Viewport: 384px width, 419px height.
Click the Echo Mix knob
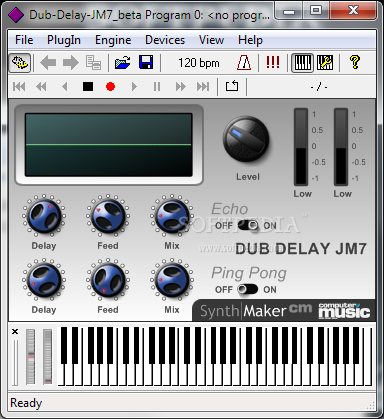point(172,216)
